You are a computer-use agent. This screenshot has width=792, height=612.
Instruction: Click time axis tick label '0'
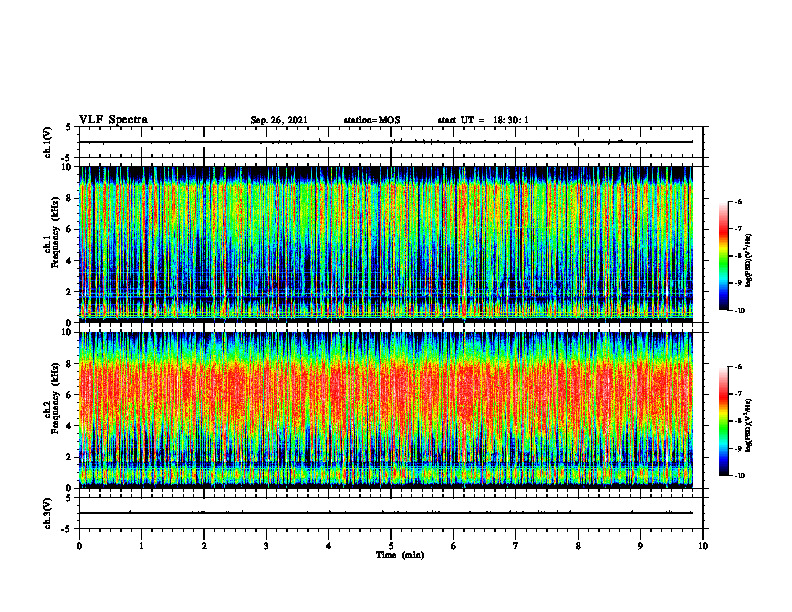79,546
